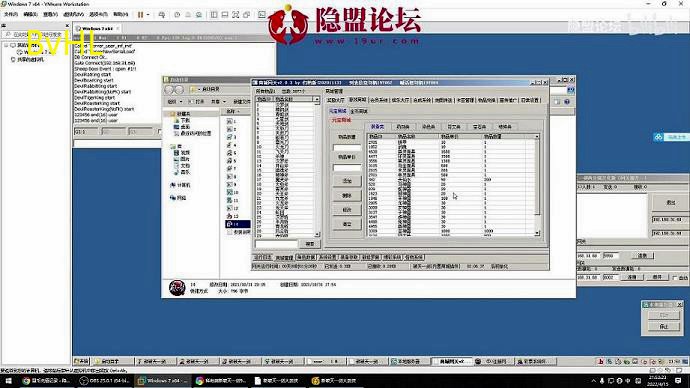Click the item table scroll-down arrow
Image resolution: width=690 pixels, height=388 pixels.
pos(537,234)
